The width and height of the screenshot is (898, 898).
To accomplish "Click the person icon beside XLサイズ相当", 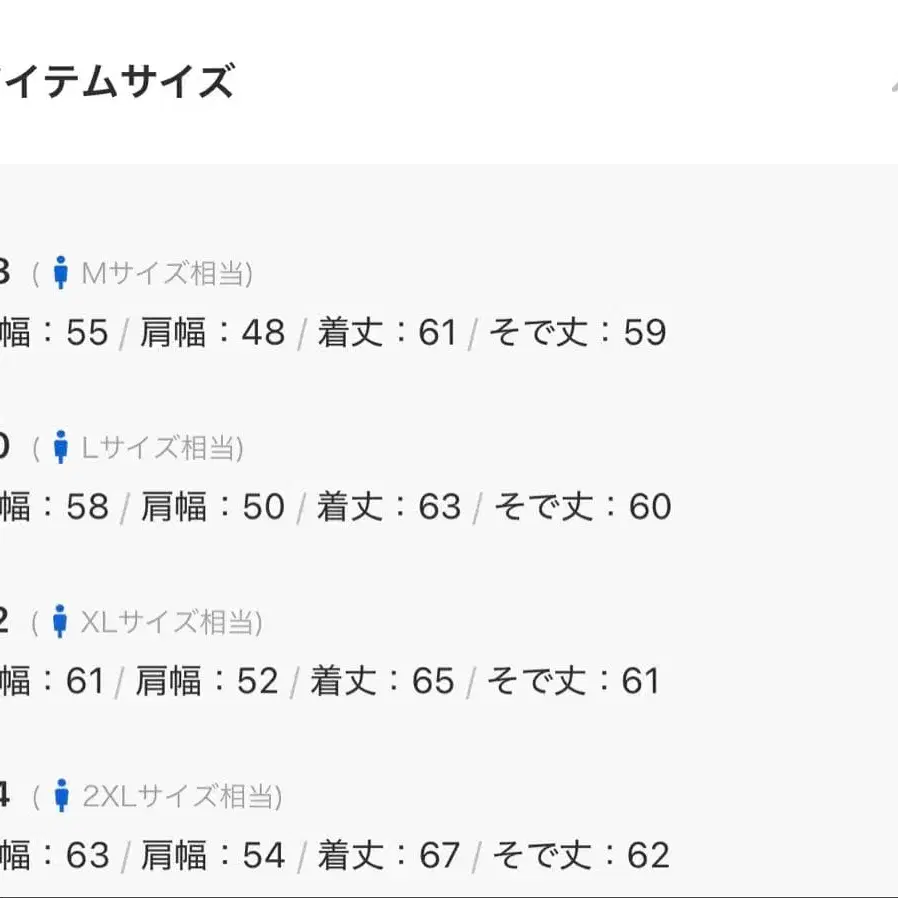I will point(60,621).
